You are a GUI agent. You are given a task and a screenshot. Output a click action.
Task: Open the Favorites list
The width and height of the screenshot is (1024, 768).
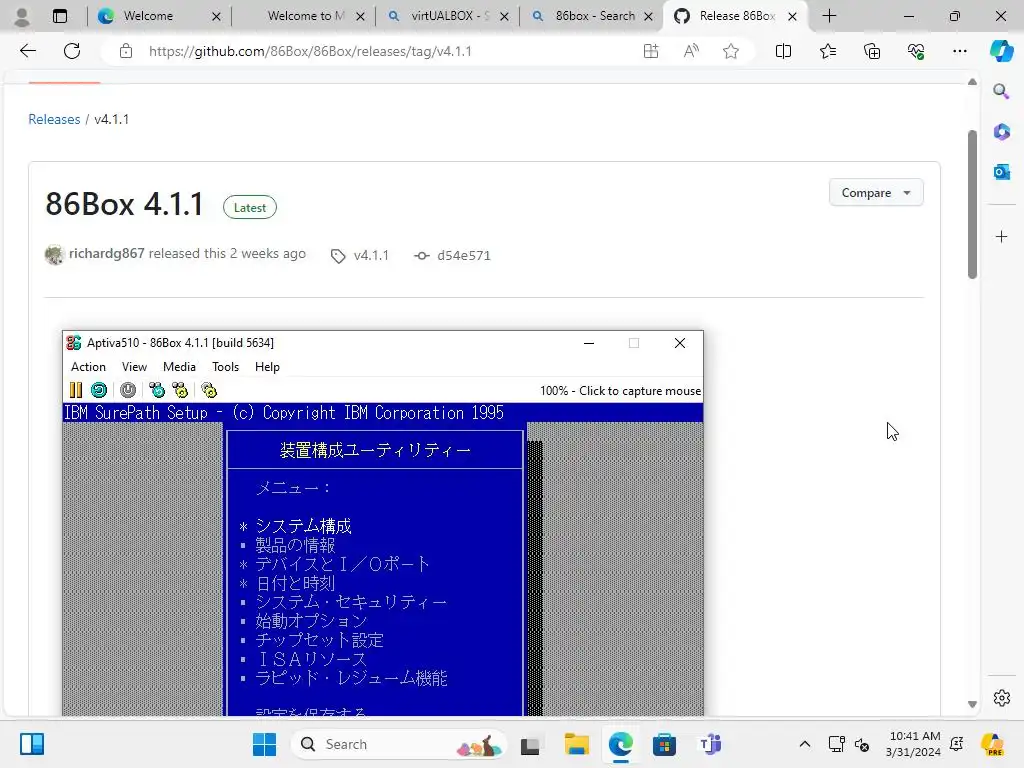pyautogui.click(x=827, y=51)
